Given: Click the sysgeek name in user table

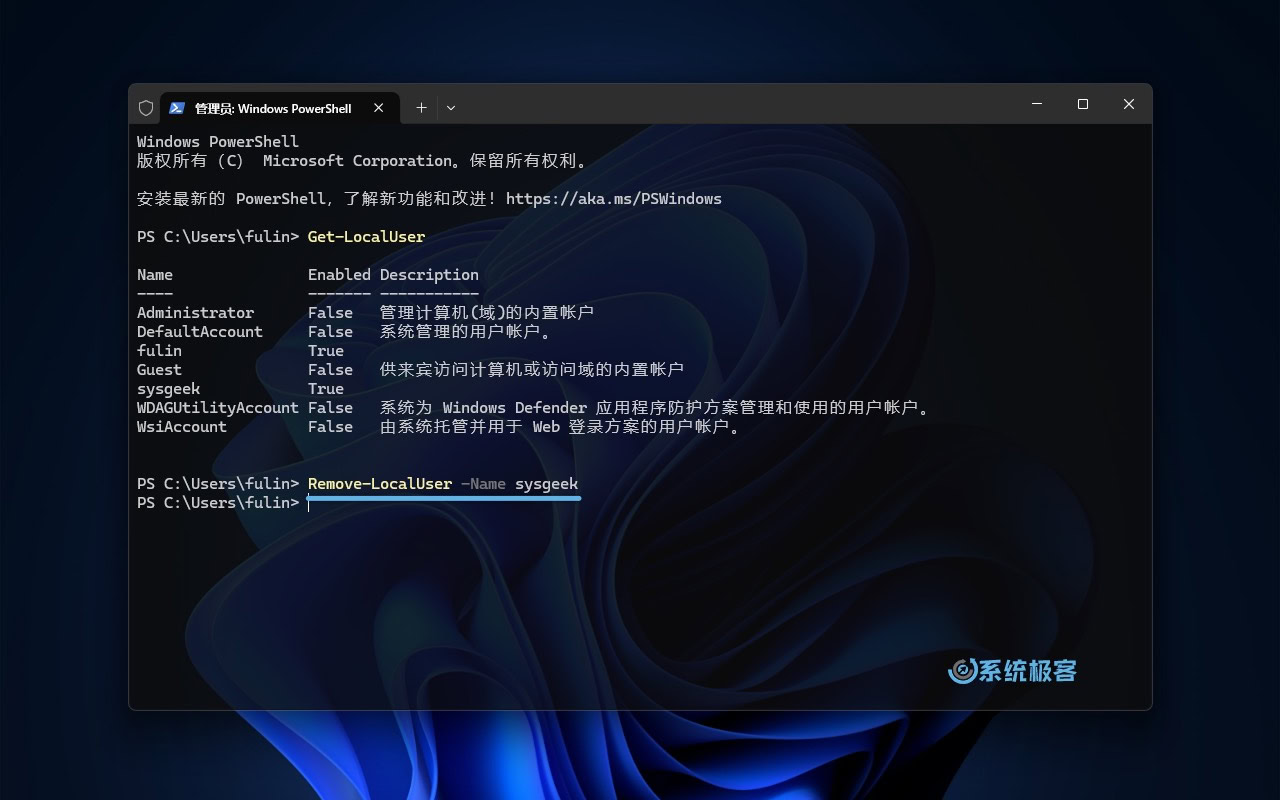Looking at the screenshot, I should point(169,389).
